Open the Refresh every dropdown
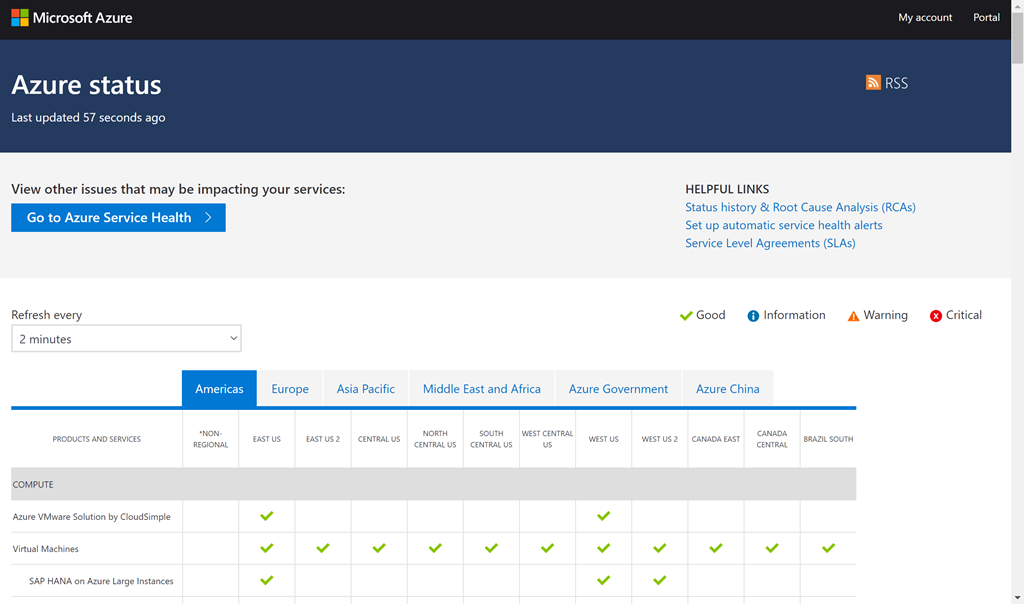Screen dimensions: 1024x604 pos(126,339)
